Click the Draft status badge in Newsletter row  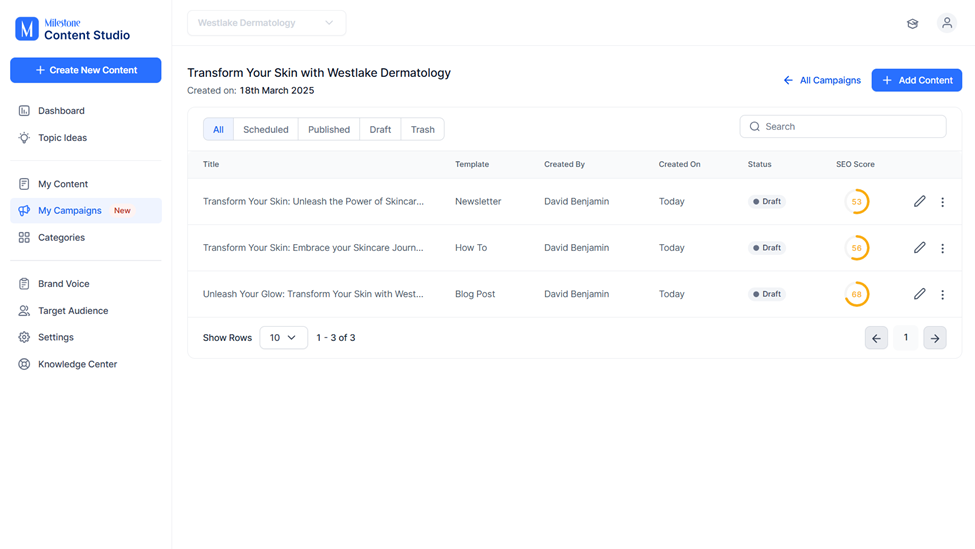pos(767,201)
